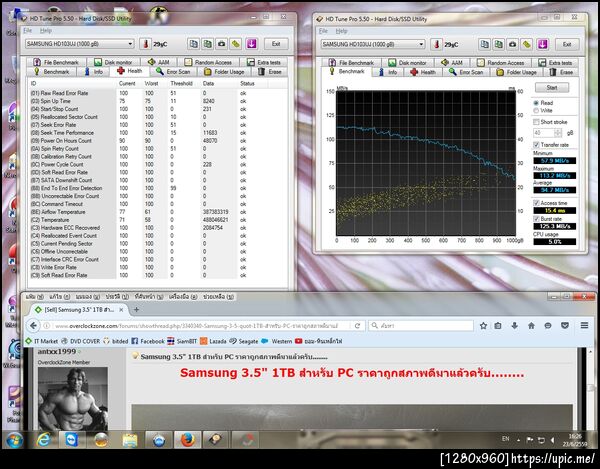This screenshot has width=600, height=469.
Task: Open options icon in right HD Tune toolbar
Action: [527, 44]
